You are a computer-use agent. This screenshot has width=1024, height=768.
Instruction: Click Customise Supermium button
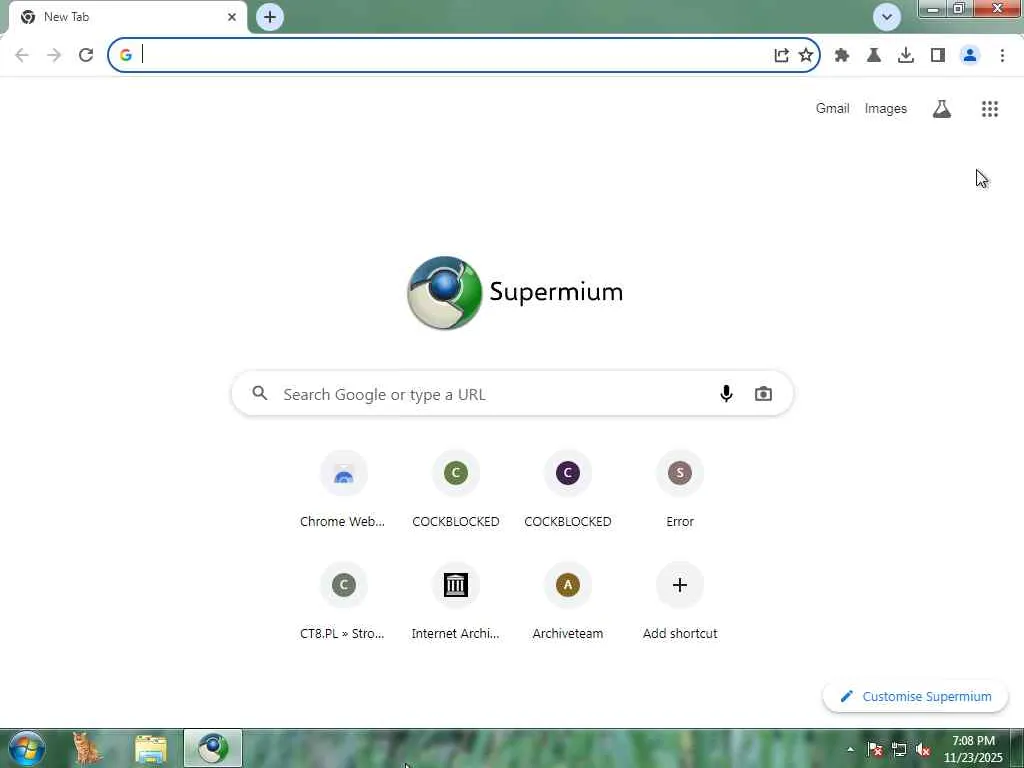pyautogui.click(x=916, y=697)
